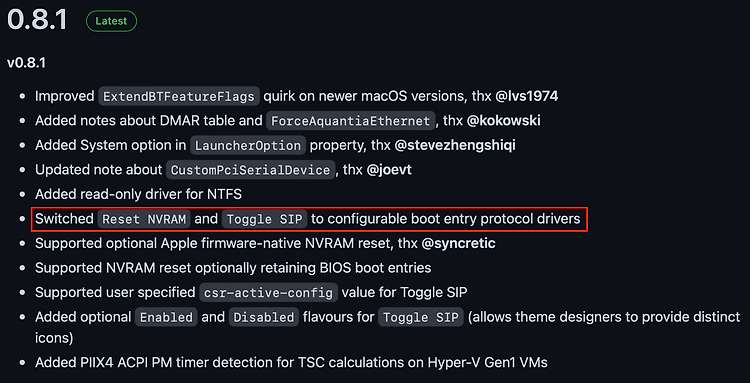Click the green Latest release badge
750x383 pixels.
click(111, 21)
